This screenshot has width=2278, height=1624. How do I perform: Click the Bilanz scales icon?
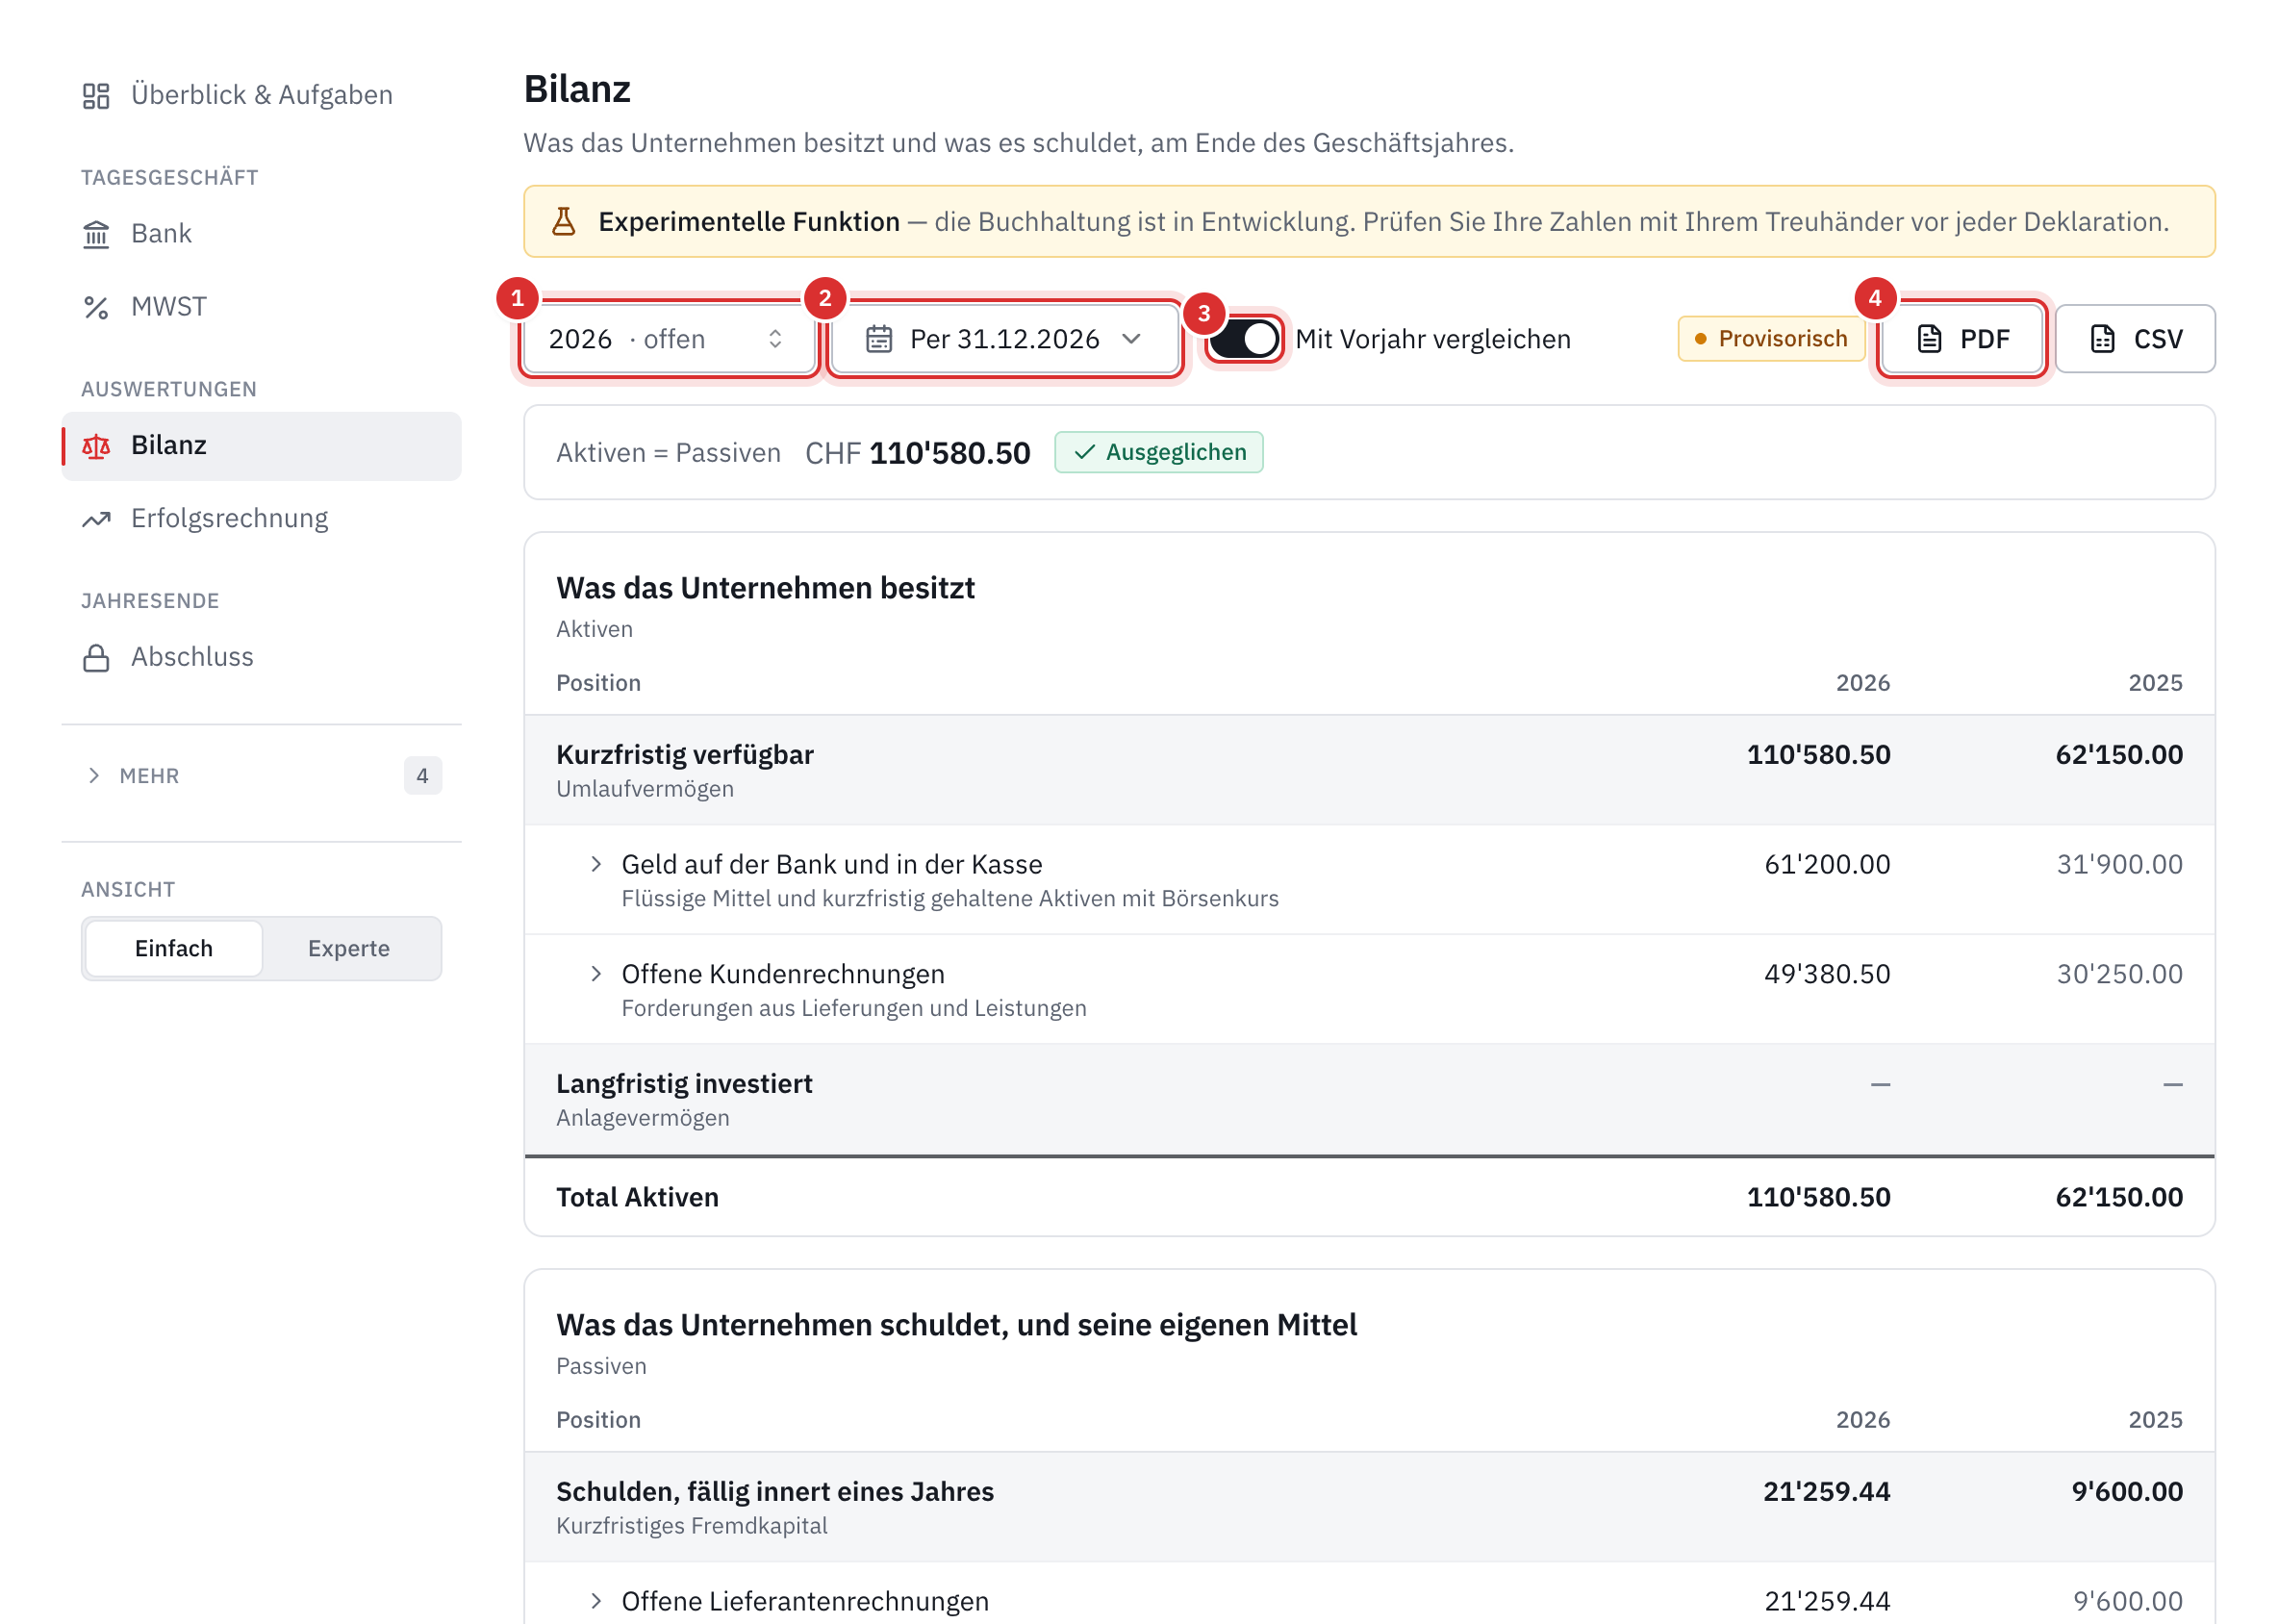(96, 446)
